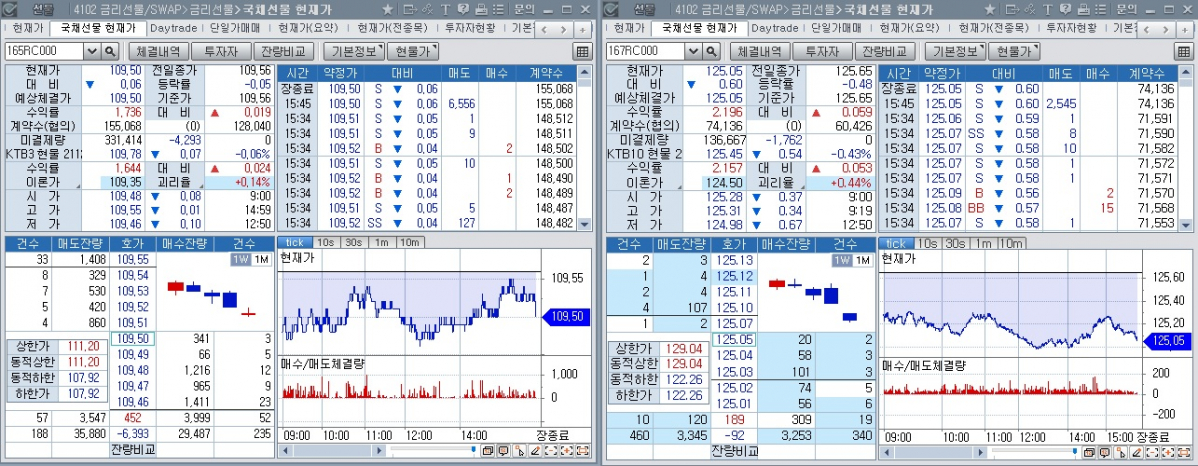Switch right chart to tick interval
1198x466 pixels.
click(x=897, y=243)
